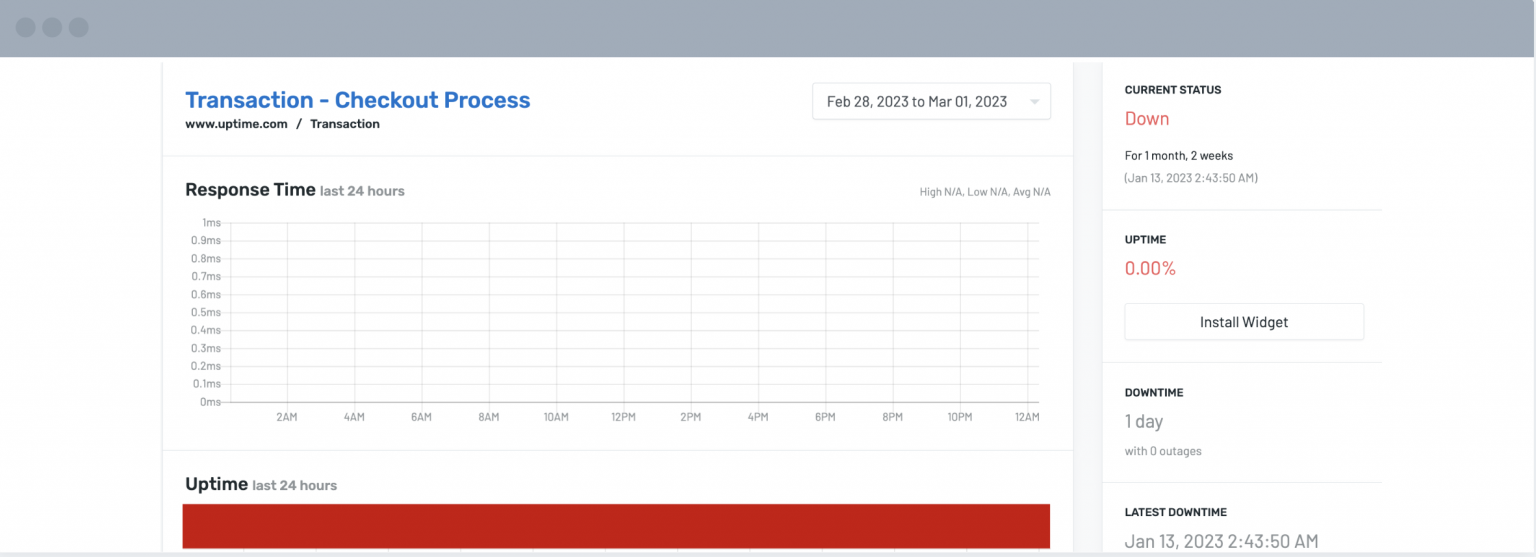Image resolution: width=1536 pixels, height=557 pixels.
Task: Open the Transaction - Checkout Process title link
Action: pyautogui.click(x=357, y=100)
